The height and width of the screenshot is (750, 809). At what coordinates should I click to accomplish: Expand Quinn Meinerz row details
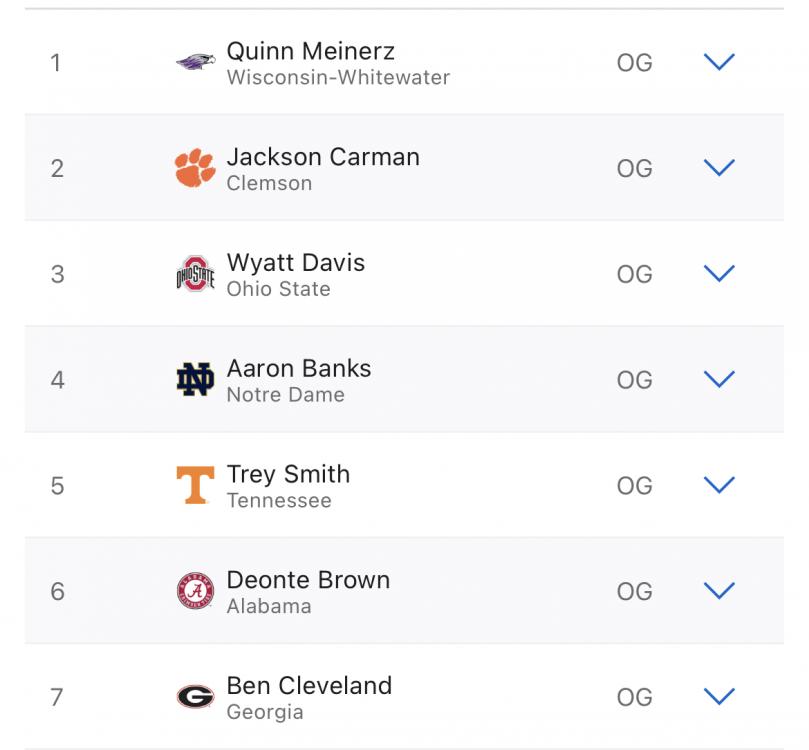pos(719,62)
